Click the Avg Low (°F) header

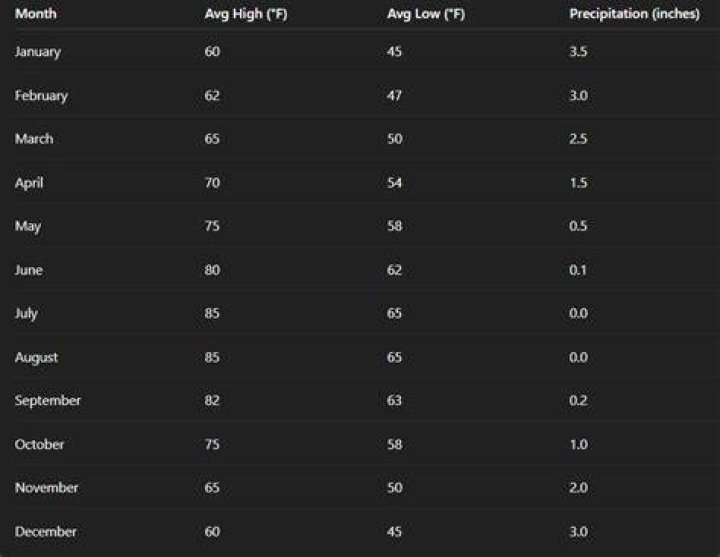click(426, 14)
